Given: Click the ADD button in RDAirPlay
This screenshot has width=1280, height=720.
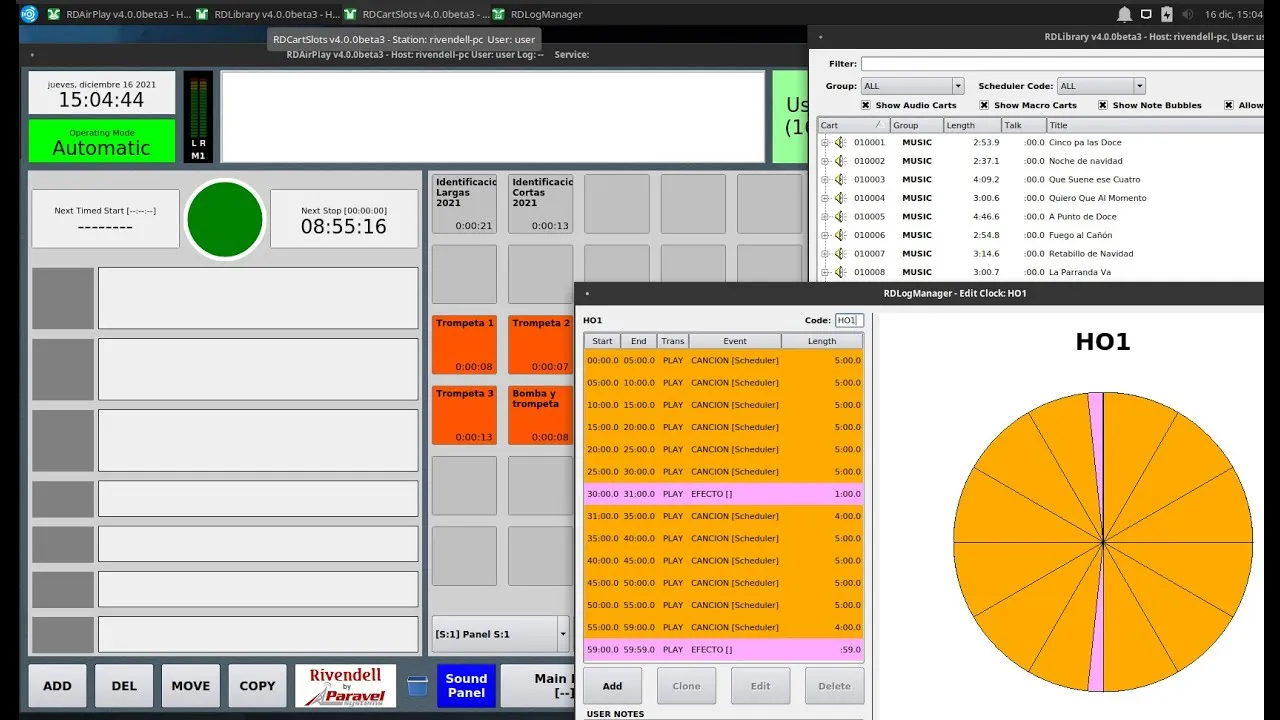Looking at the screenshot, I should pyautogui.click(x=57, y=686).
